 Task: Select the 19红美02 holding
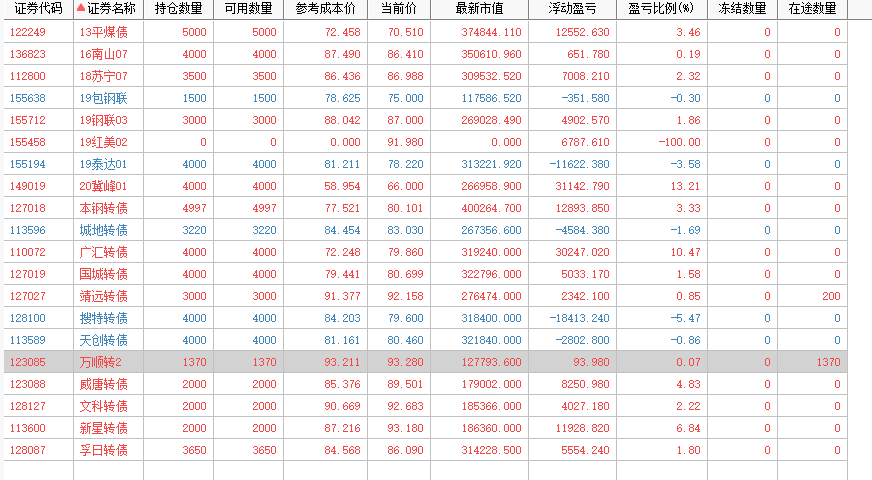coord(103,142)
